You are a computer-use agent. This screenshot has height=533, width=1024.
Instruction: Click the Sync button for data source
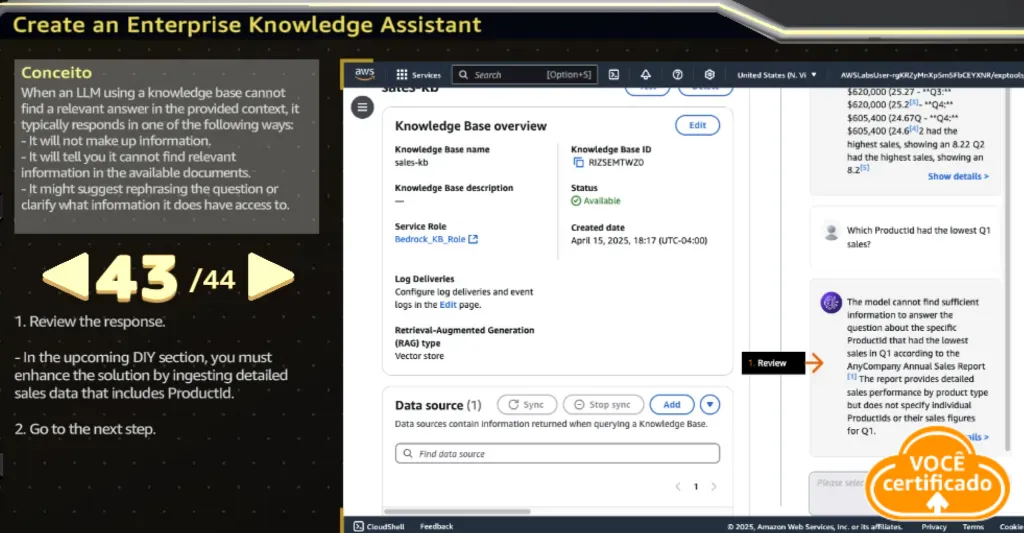(x=526, y=404)
